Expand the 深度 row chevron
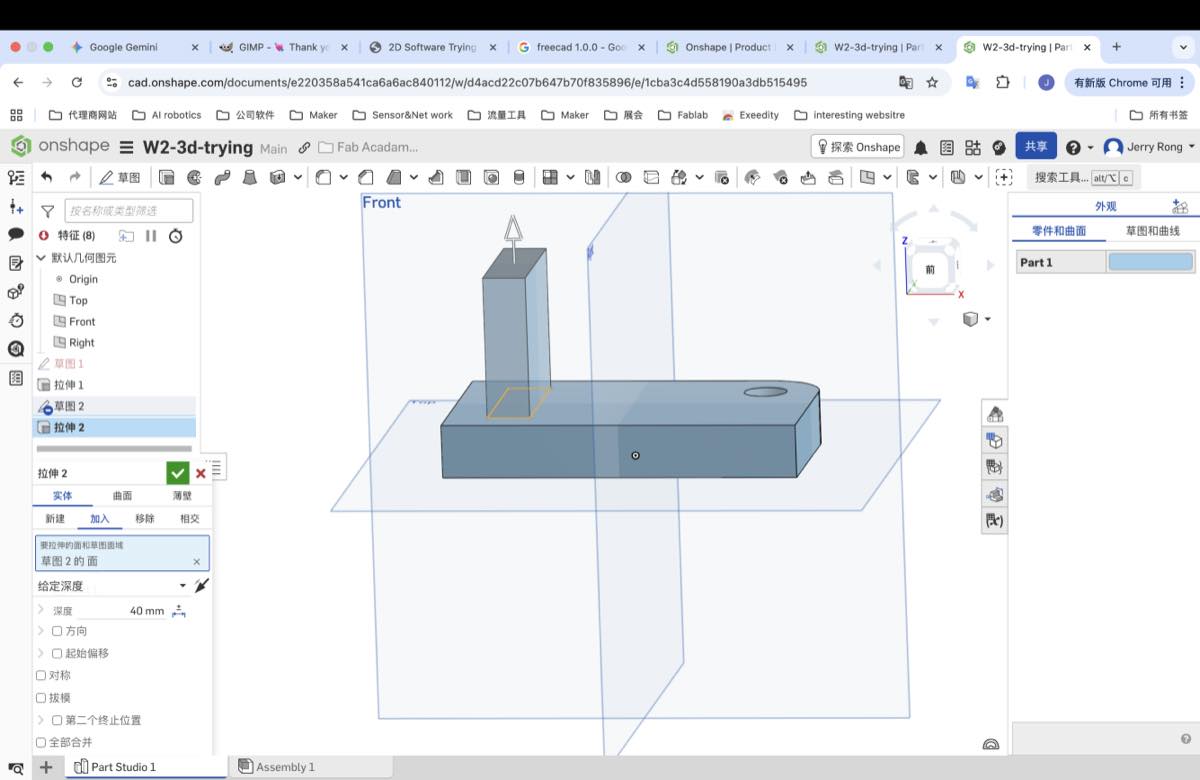The image size is (1200, 780). (41, 610)
